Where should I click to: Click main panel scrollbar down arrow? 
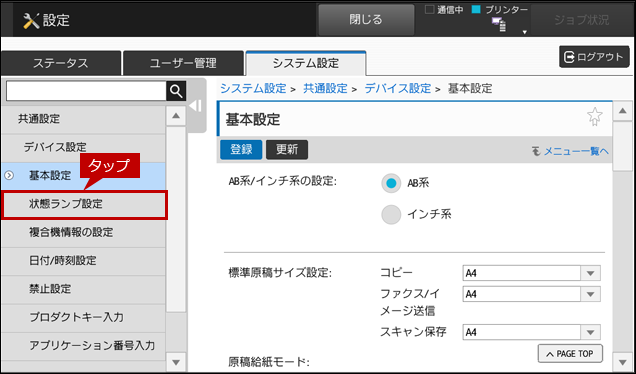tap(622, 362)
